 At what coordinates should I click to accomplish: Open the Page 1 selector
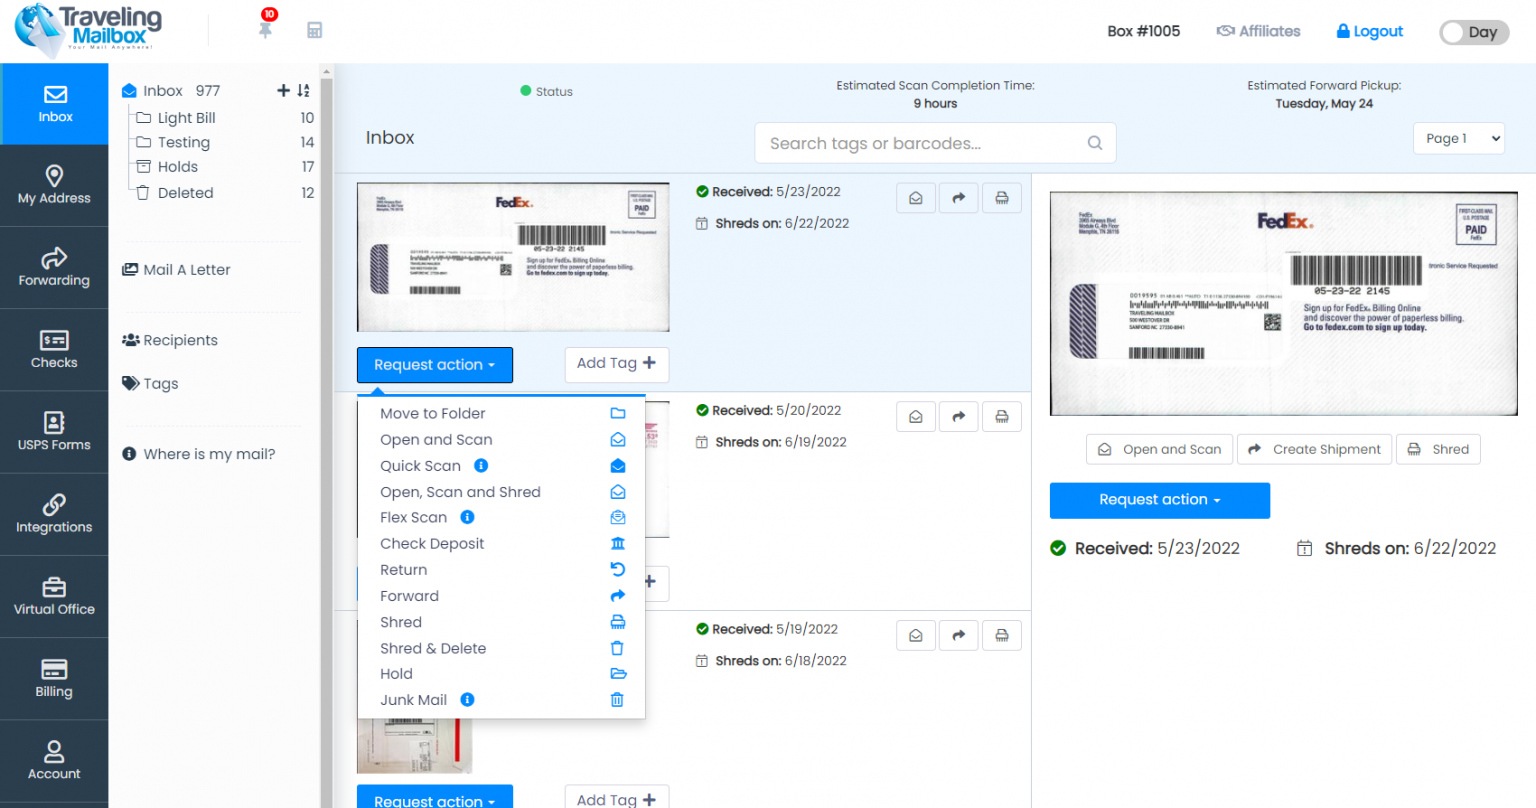[1458, 138]
